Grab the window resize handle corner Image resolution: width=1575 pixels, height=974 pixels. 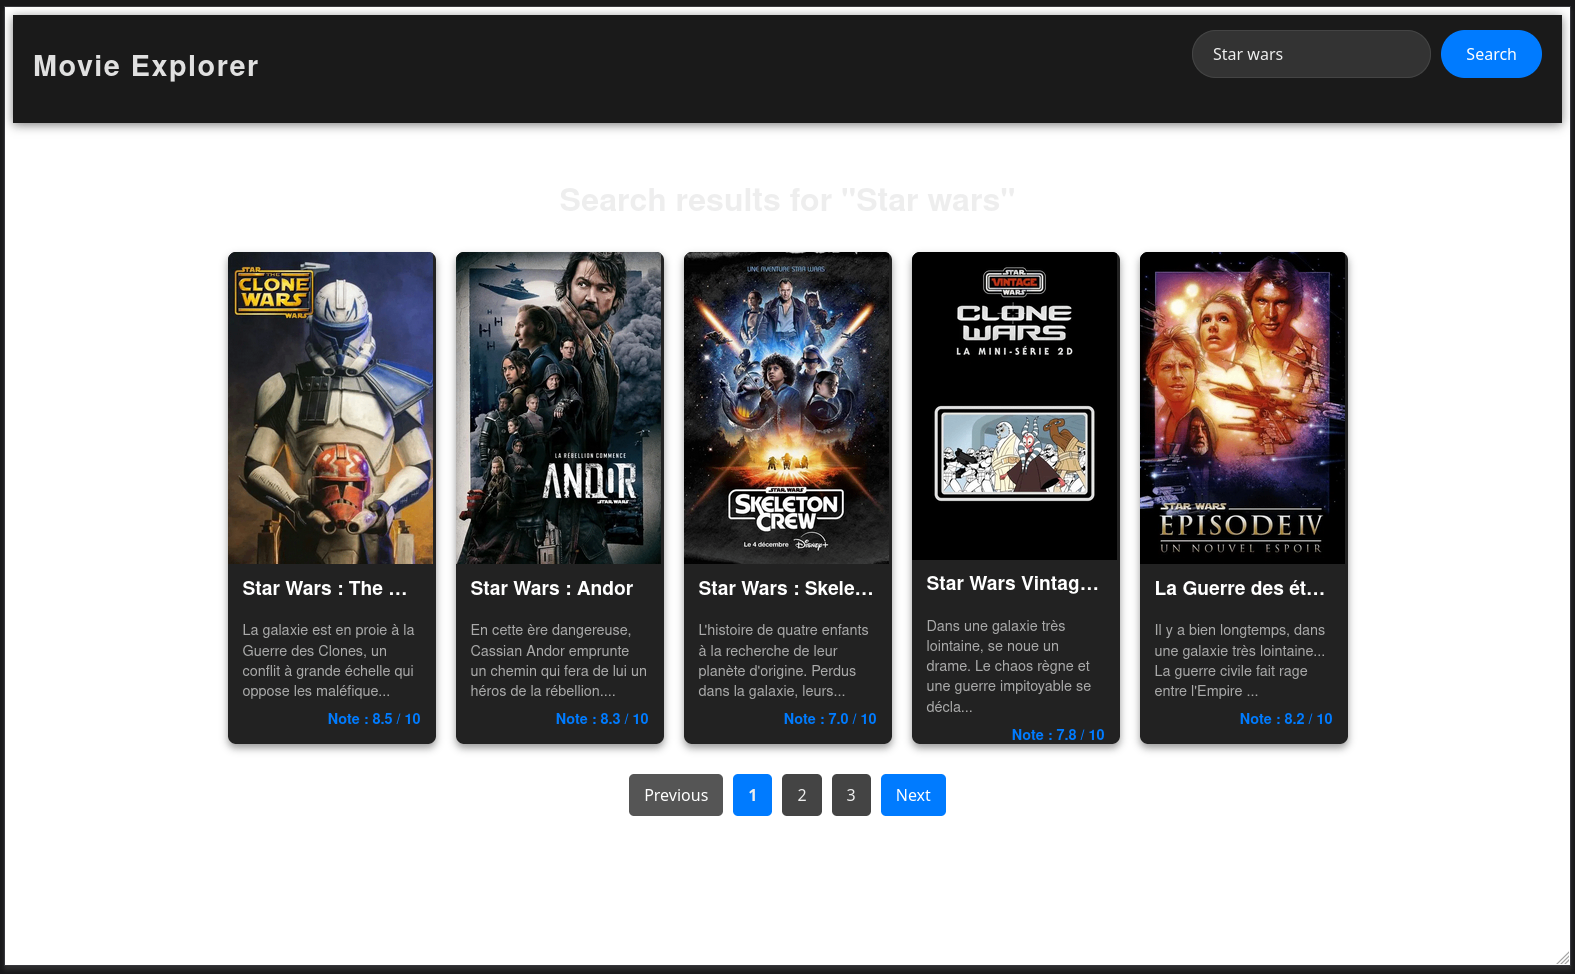pos(1562,957)
